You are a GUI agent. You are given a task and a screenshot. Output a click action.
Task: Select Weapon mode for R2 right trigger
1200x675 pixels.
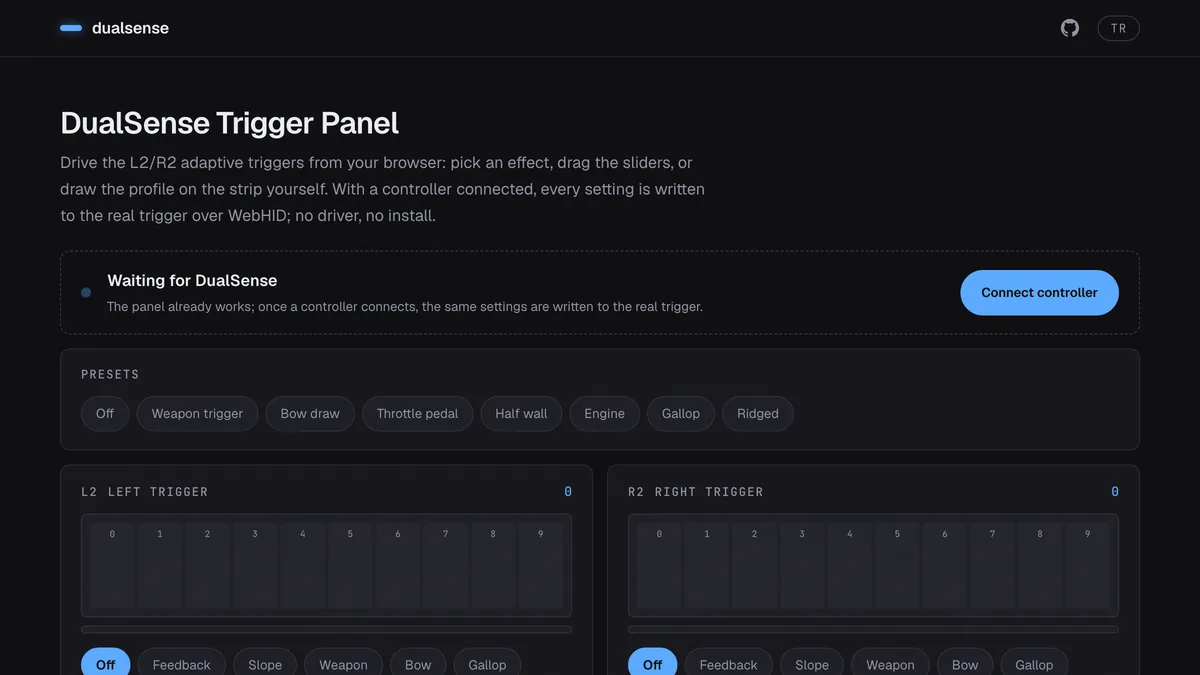[x=890, y=663]
